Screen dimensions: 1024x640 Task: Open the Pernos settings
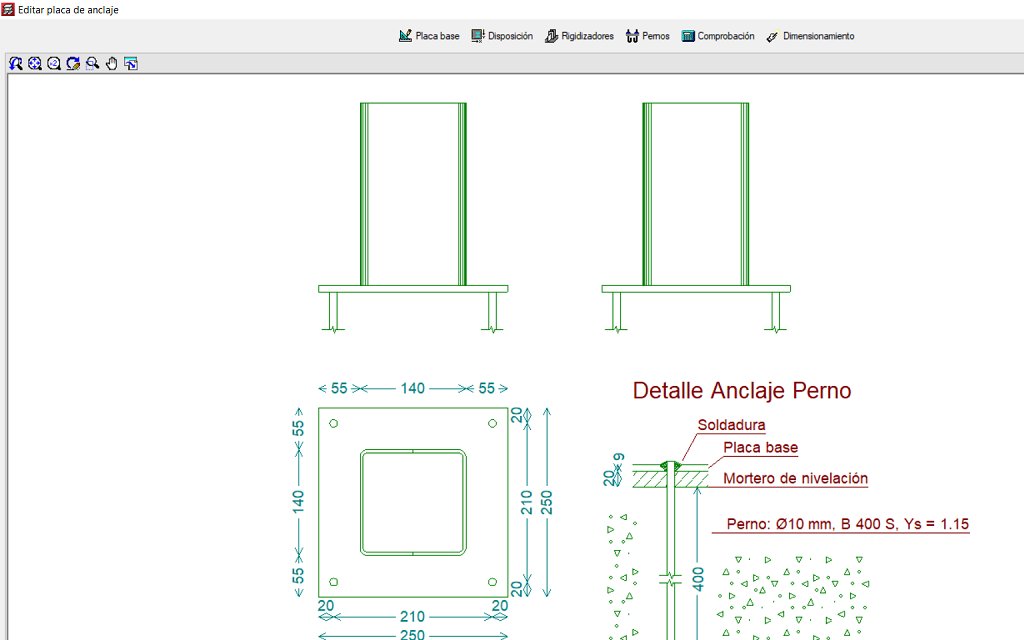point(648,36)
